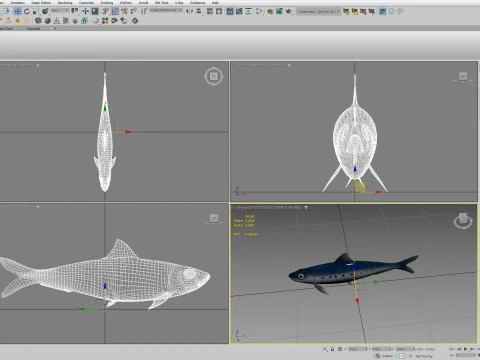The width and height of the screenshot is (480, 360).
Task: Click the ViewCube in bottom-left viewport
Action: point(214,218)
